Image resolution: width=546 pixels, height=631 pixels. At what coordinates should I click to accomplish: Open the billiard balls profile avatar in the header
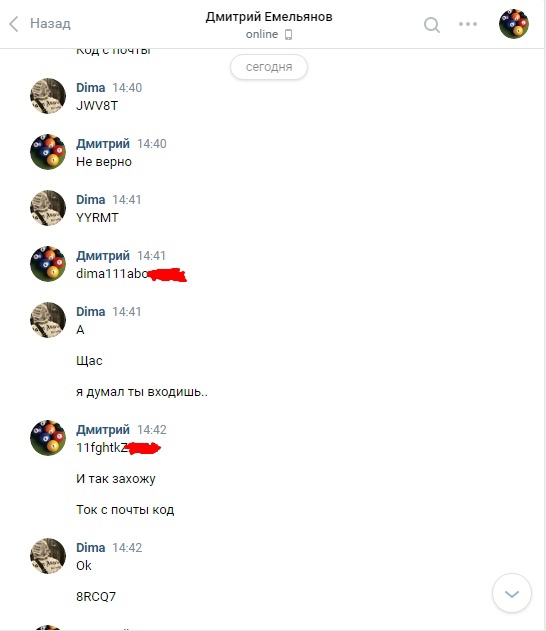[x=514, y=24]
